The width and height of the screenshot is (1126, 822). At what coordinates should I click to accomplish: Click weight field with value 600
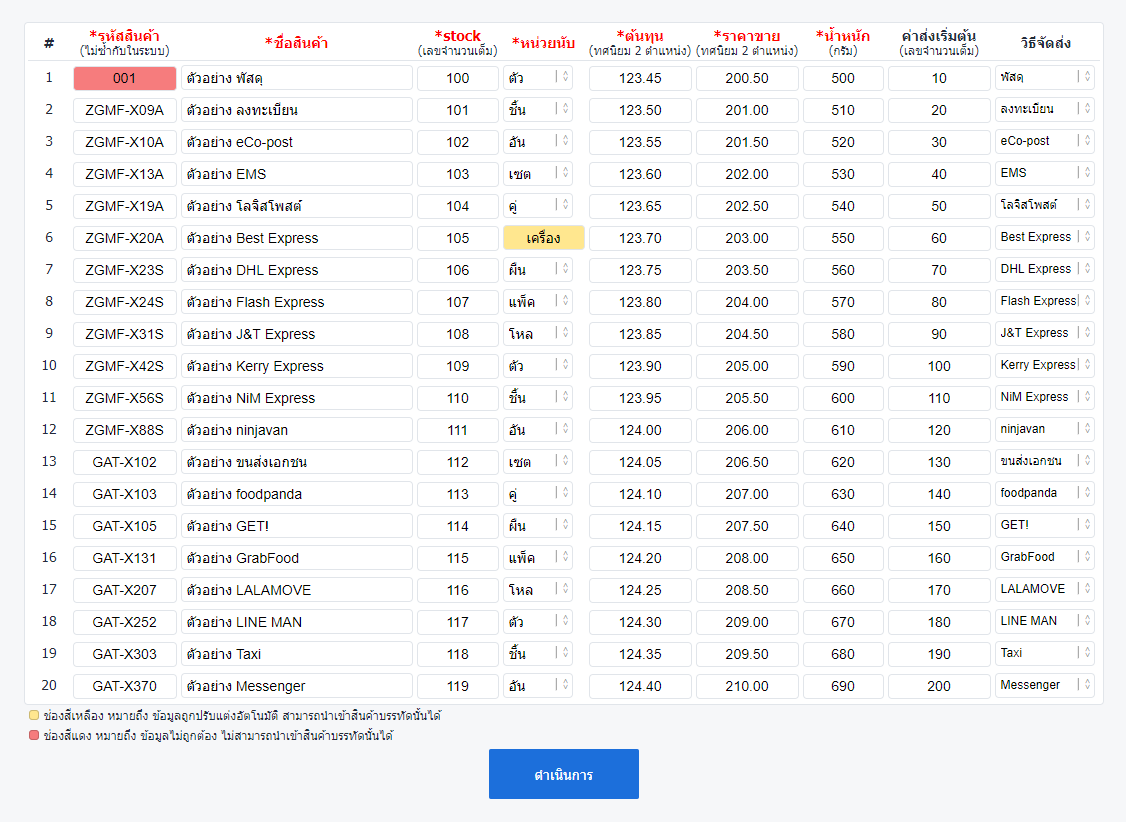tap(843, 398)
